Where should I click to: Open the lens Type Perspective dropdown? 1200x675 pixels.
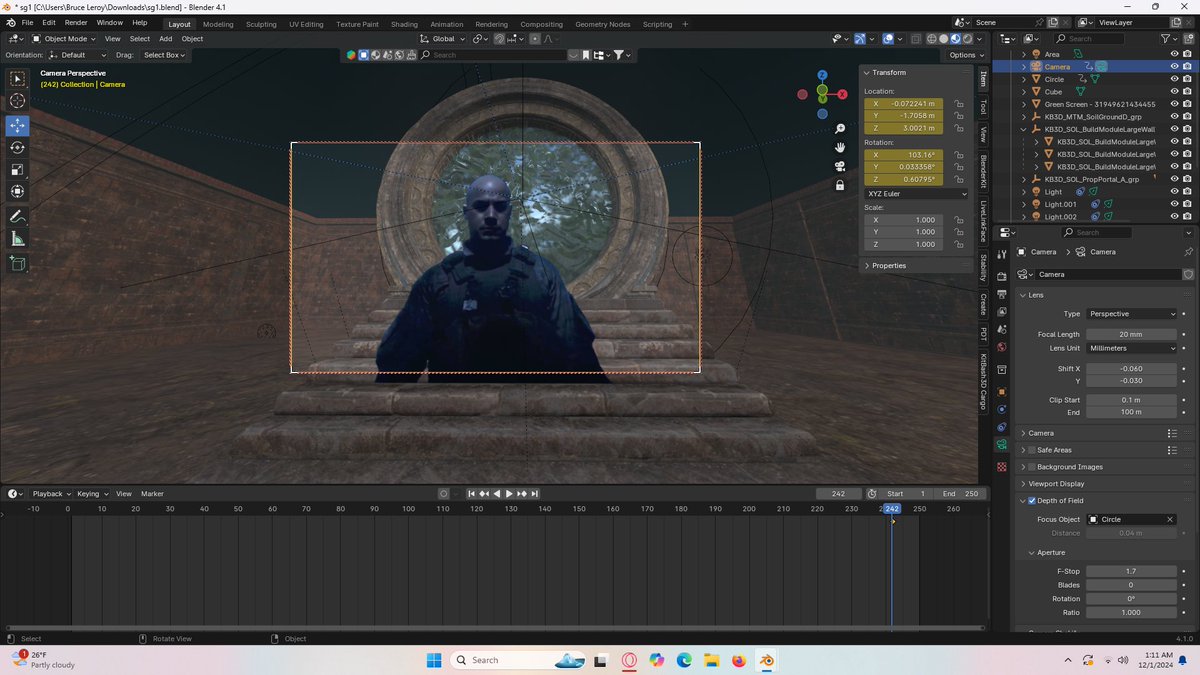[x=1132, y=314]
